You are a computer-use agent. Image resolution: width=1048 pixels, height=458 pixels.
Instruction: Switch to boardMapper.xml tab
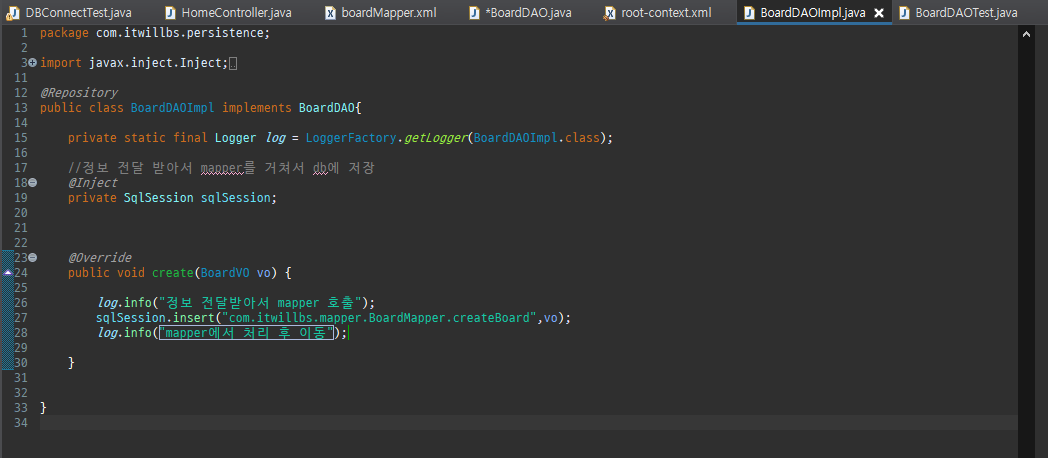click(x=388, y=12)
